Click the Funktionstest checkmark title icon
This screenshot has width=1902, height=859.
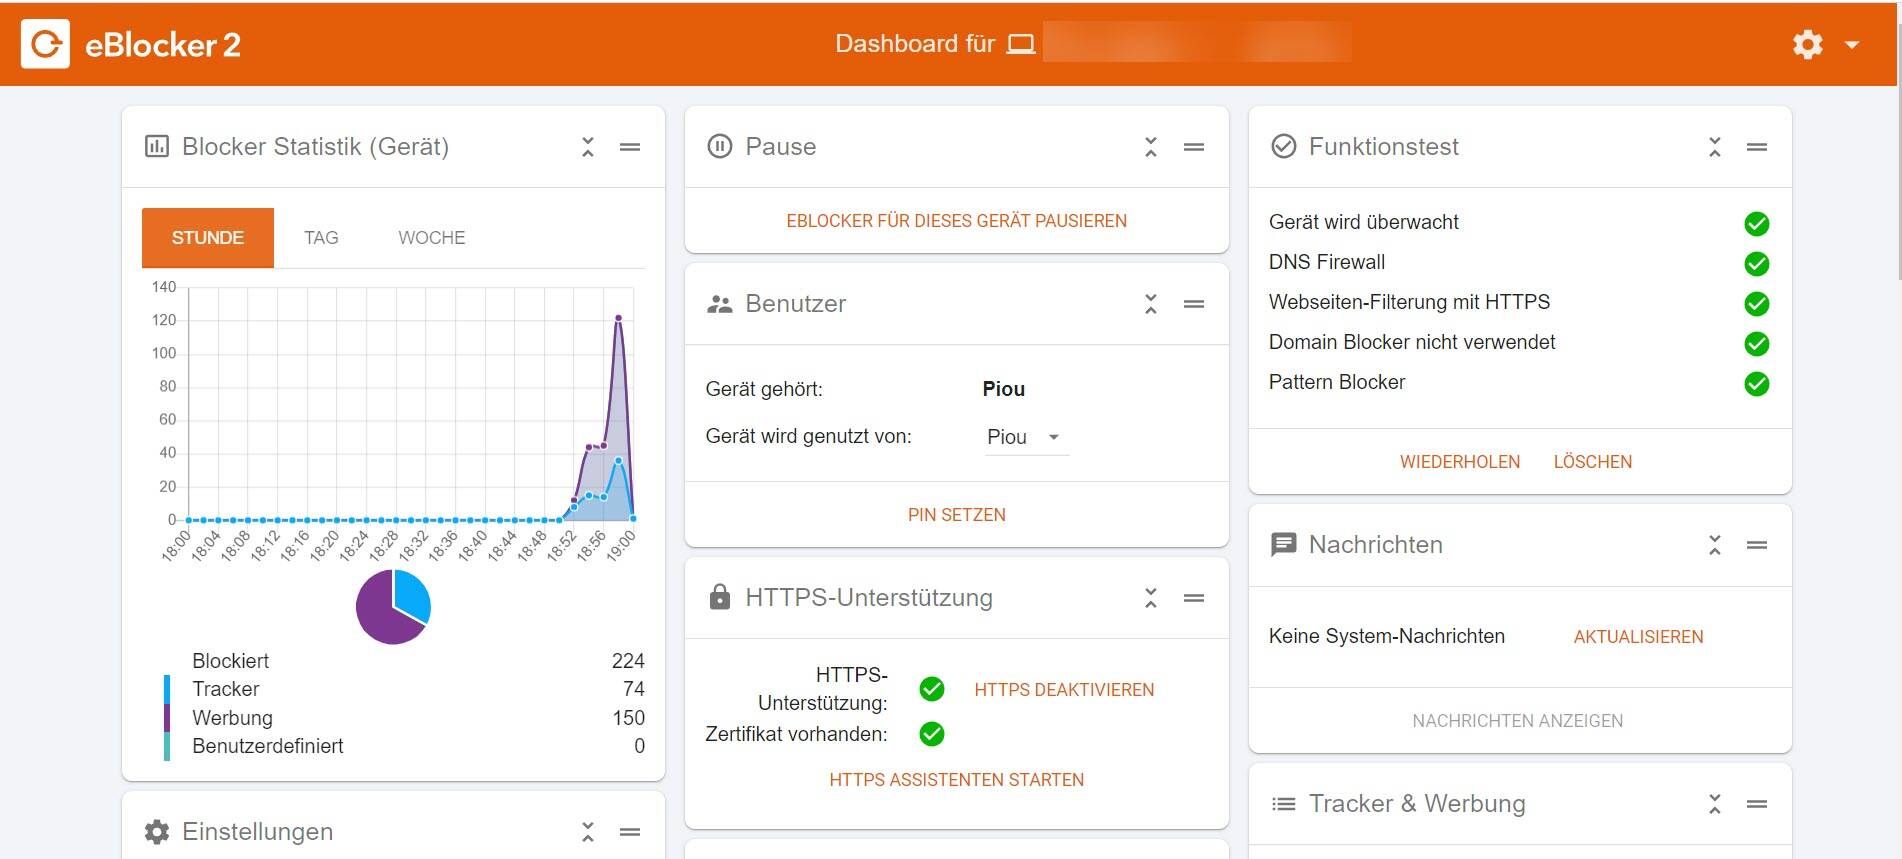coord(1283,147)
